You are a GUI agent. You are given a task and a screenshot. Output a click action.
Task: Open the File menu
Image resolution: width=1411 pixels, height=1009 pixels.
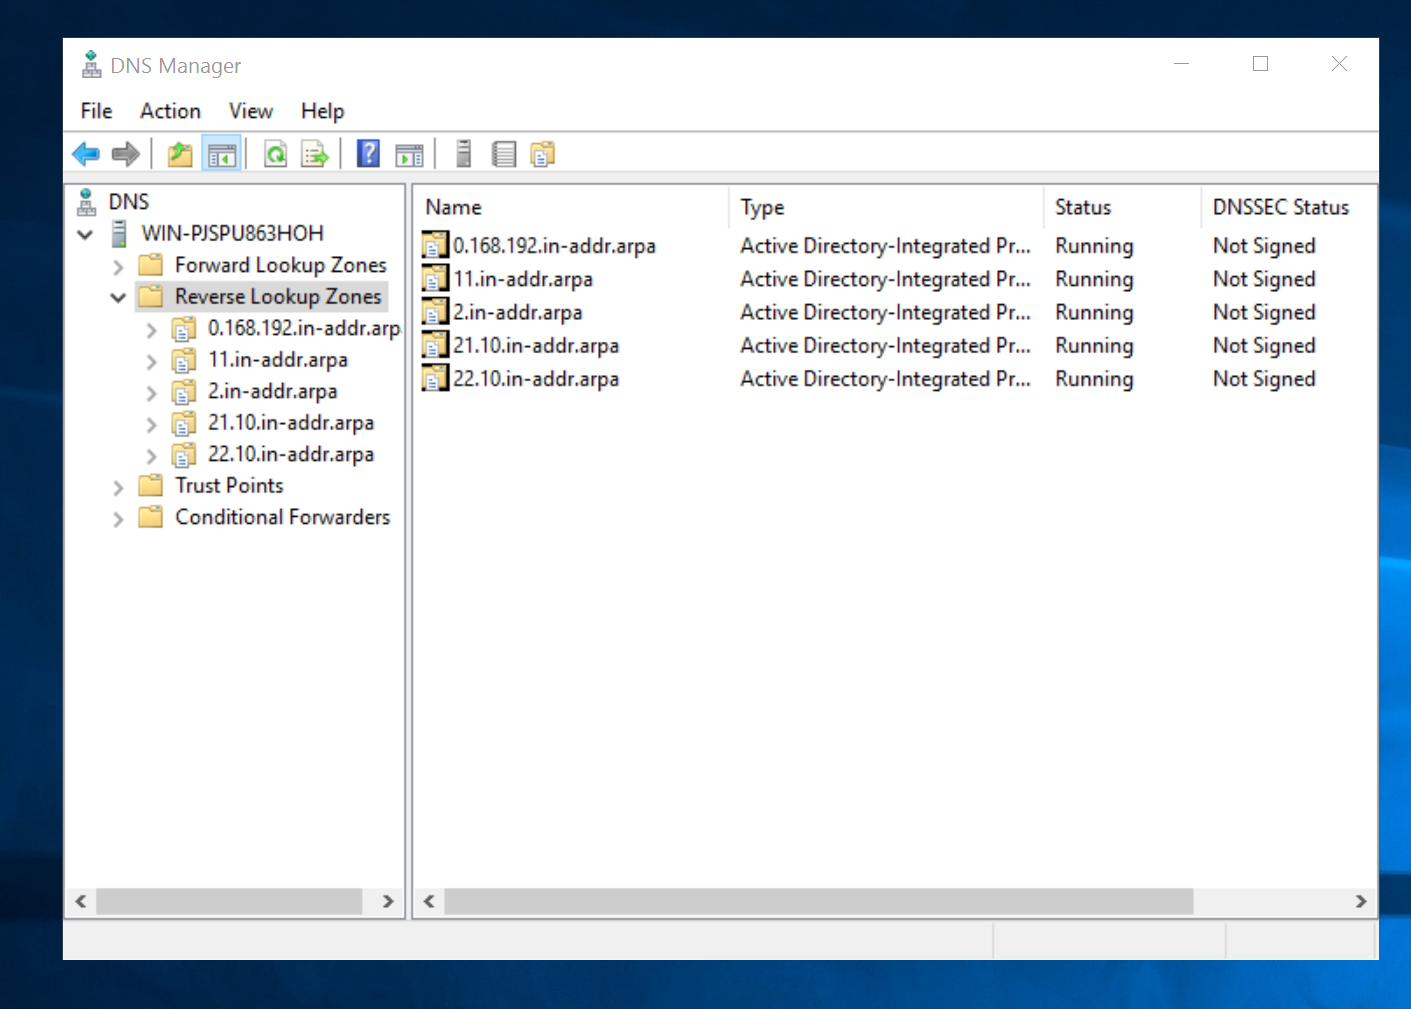click(96, 111)
